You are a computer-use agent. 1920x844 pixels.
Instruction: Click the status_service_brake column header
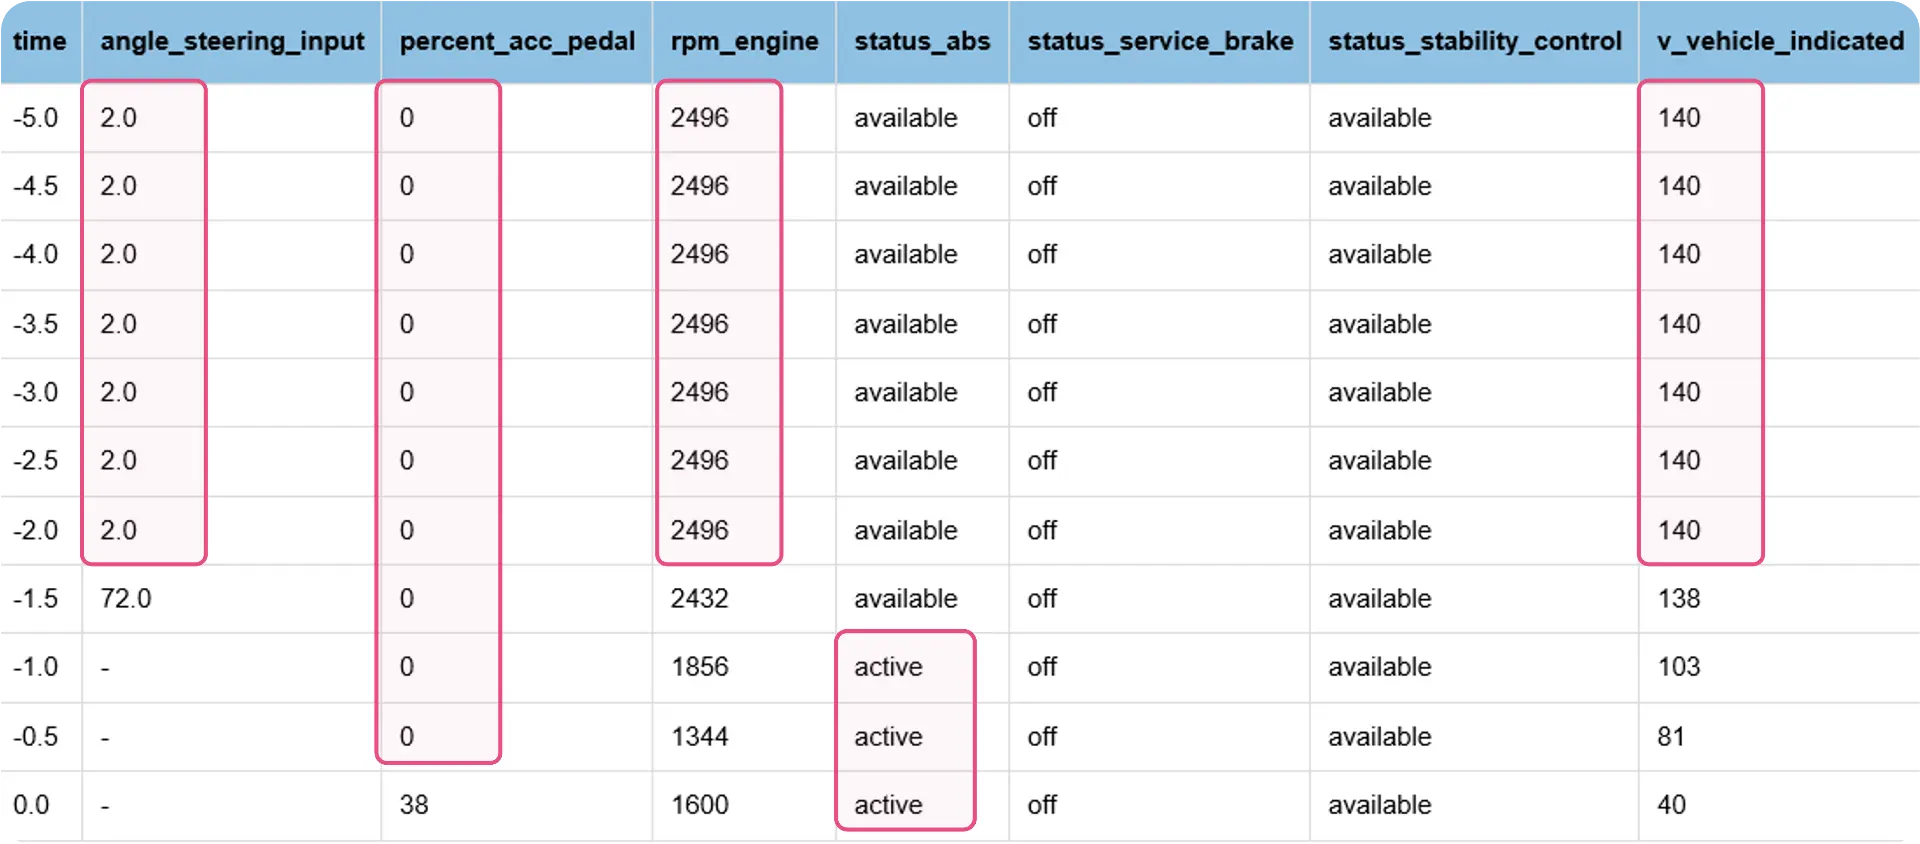click(x=1160, y=41)
